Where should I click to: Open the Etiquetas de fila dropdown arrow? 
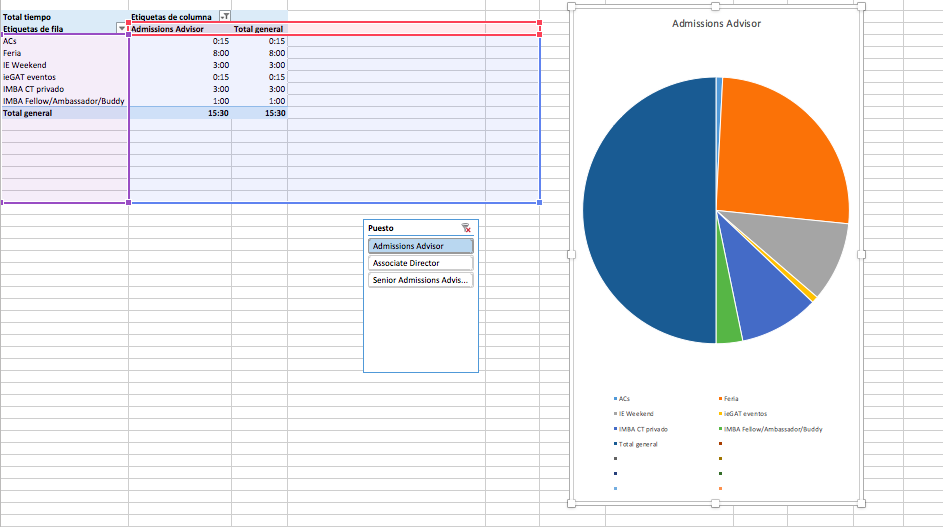pyautogui.click(x=121, y=28)
